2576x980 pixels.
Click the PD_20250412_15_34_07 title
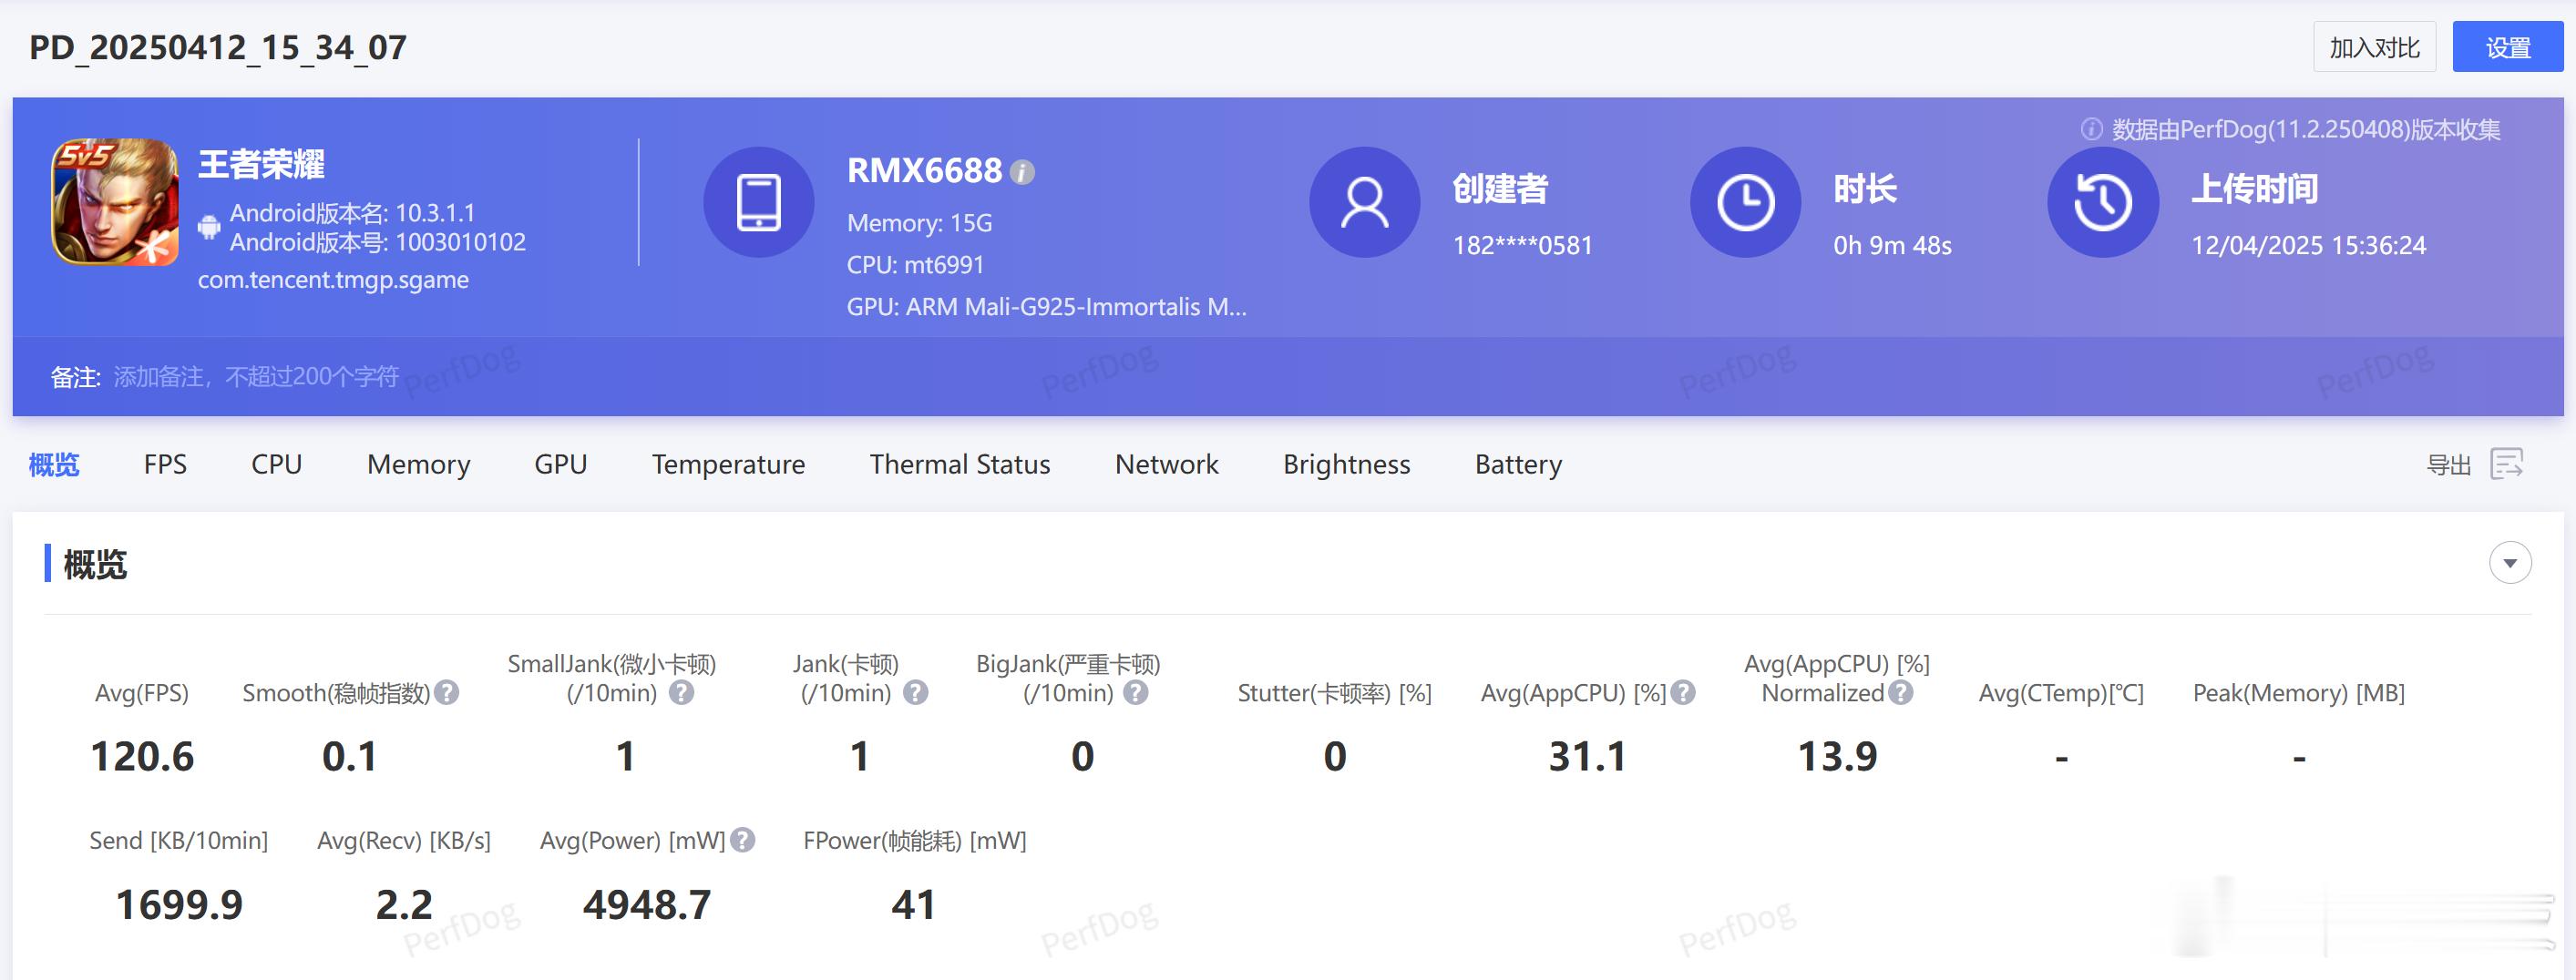(x=218, y=47)
